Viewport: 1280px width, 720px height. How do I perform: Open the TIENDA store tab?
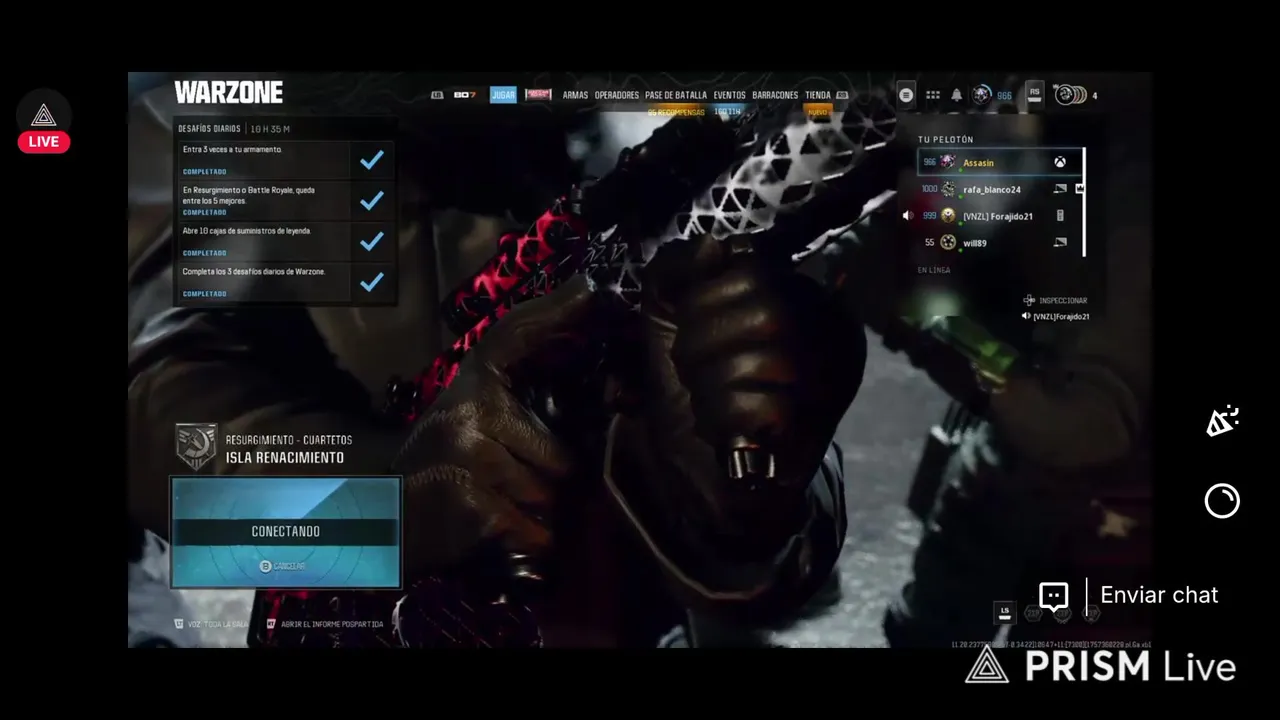click(818, 95)
